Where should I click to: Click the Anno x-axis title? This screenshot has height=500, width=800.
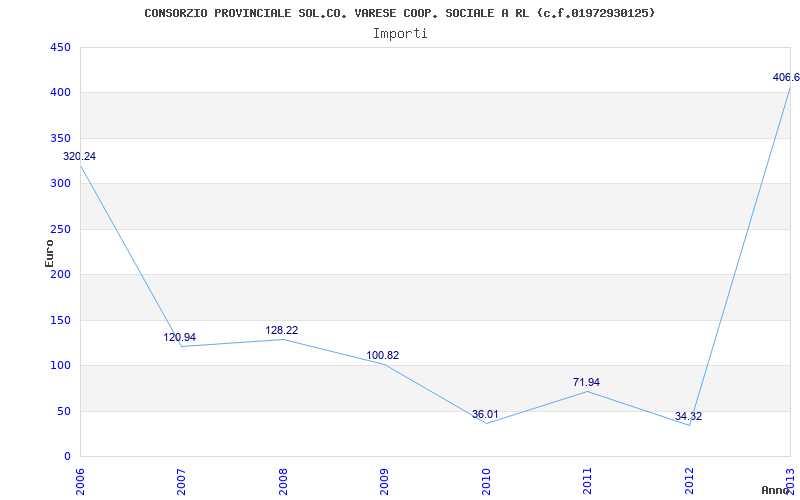pyautogui.click(x=776, y=490)
